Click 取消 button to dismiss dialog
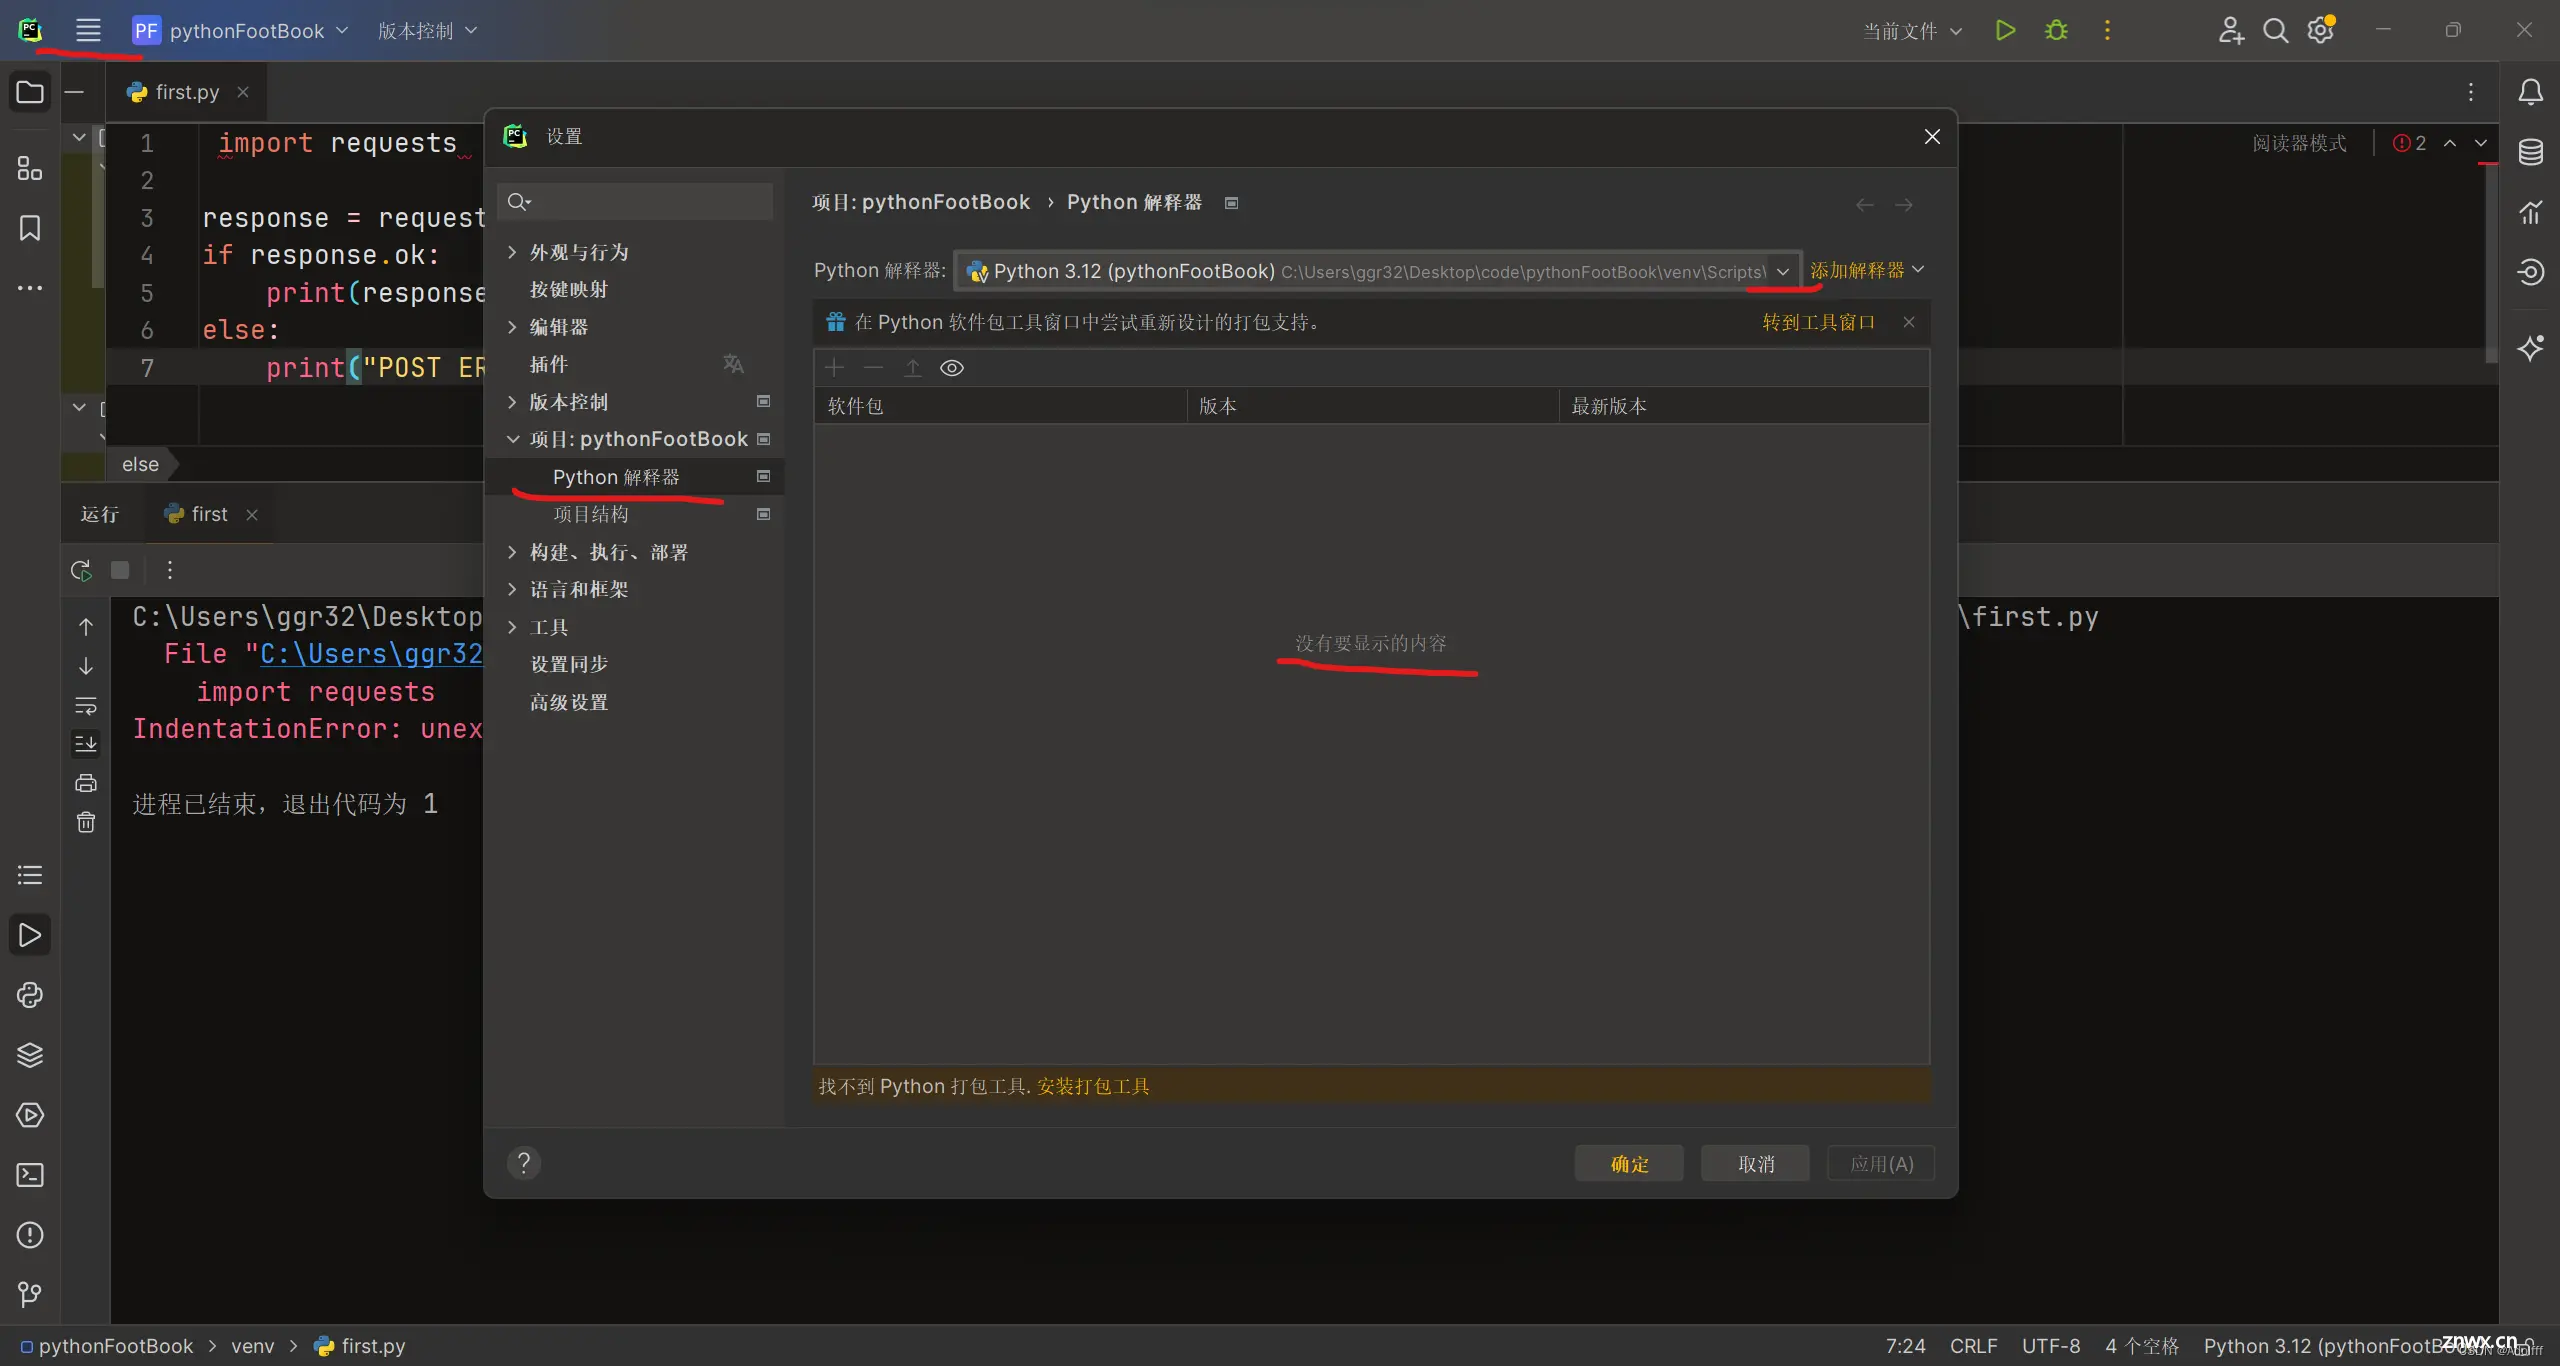Screen dimensions: 2560x1366 point(1756,1163)
